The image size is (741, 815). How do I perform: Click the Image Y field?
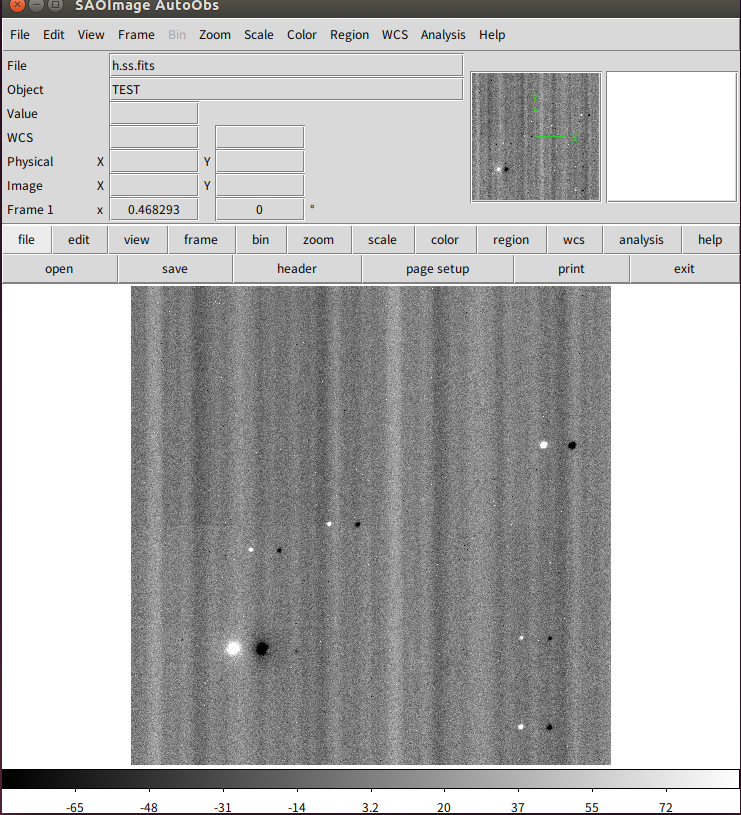click(260, 185)
